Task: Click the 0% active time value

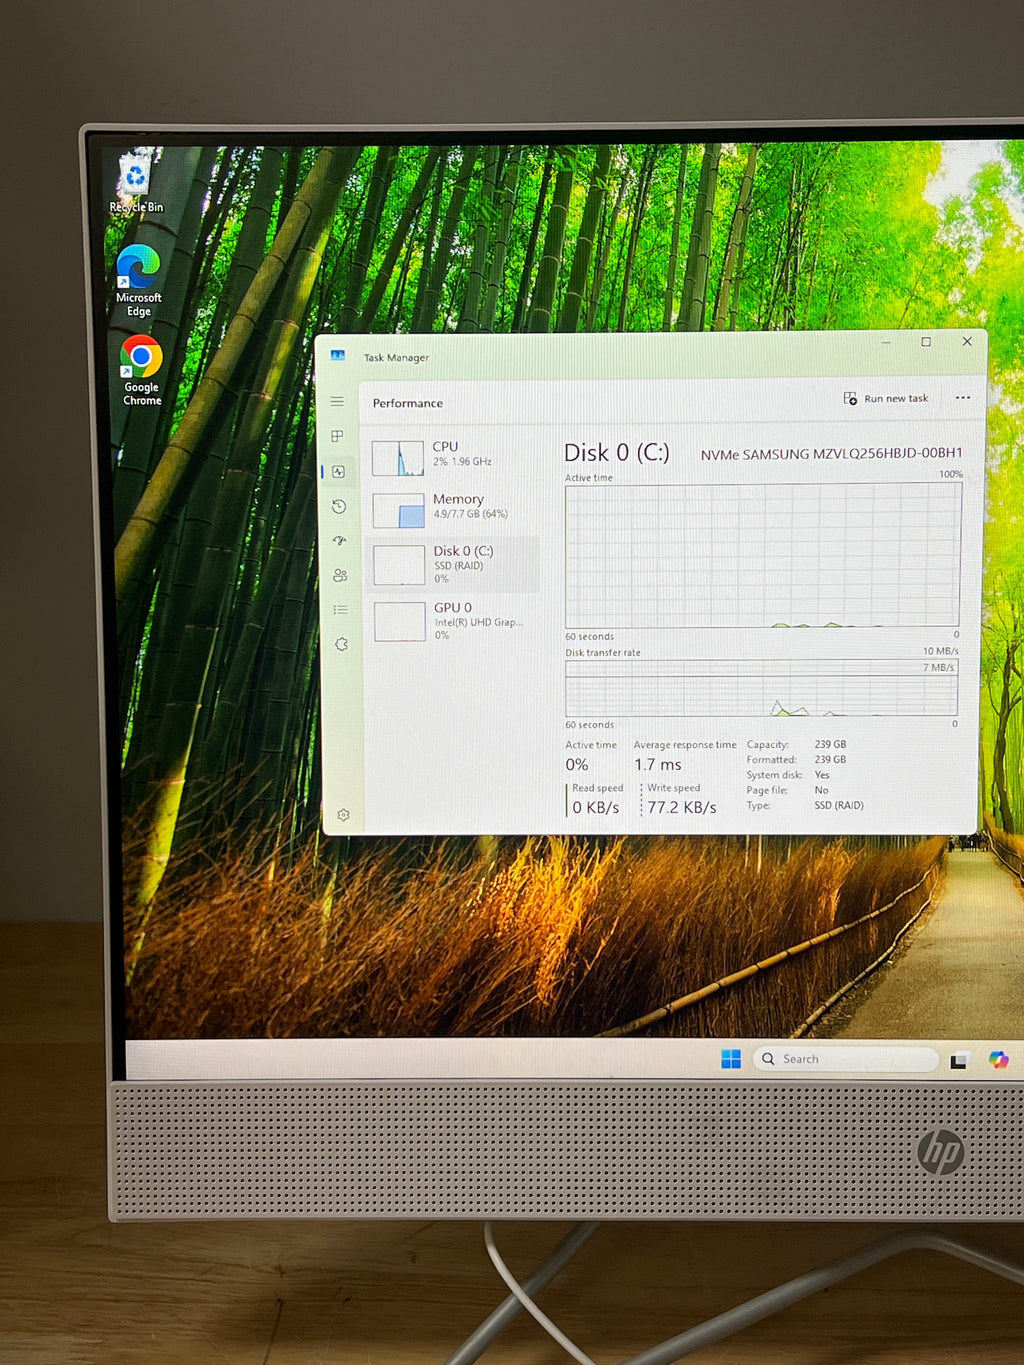Action: tap(577, 765)
